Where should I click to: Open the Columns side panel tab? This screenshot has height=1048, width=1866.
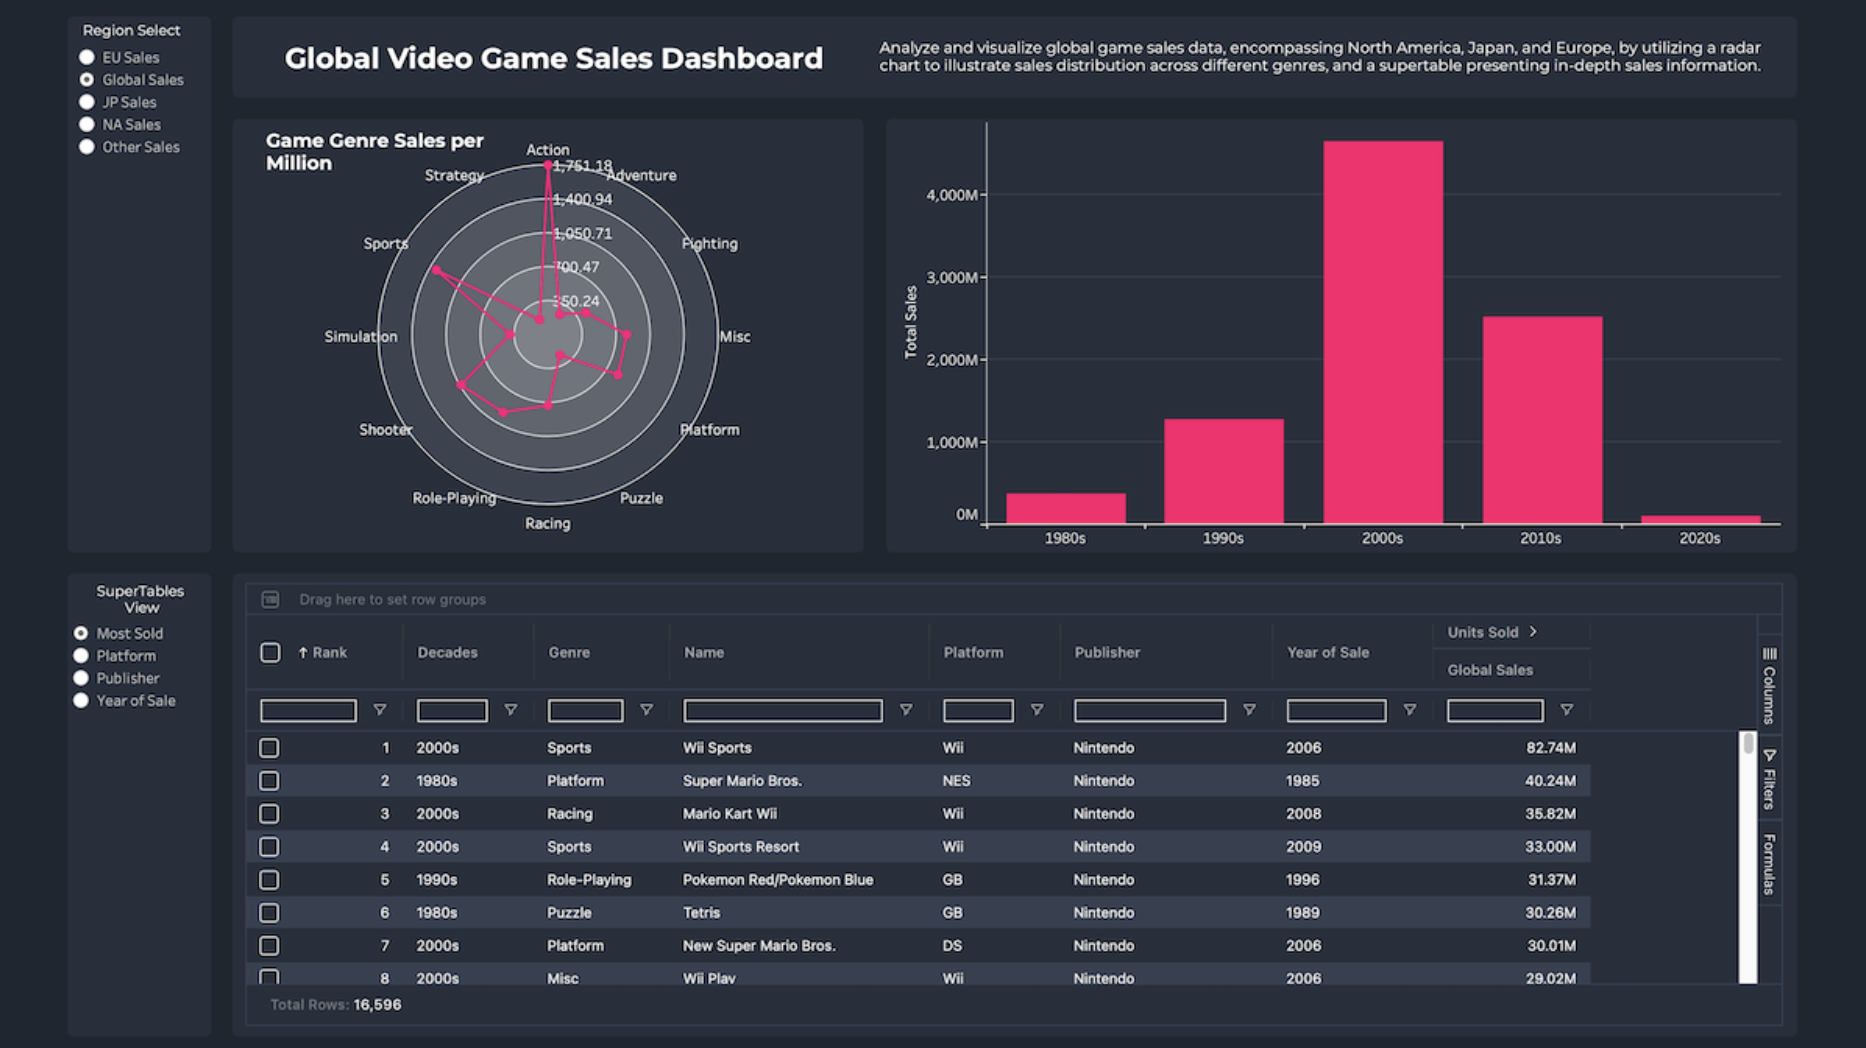pos(1769,685)
